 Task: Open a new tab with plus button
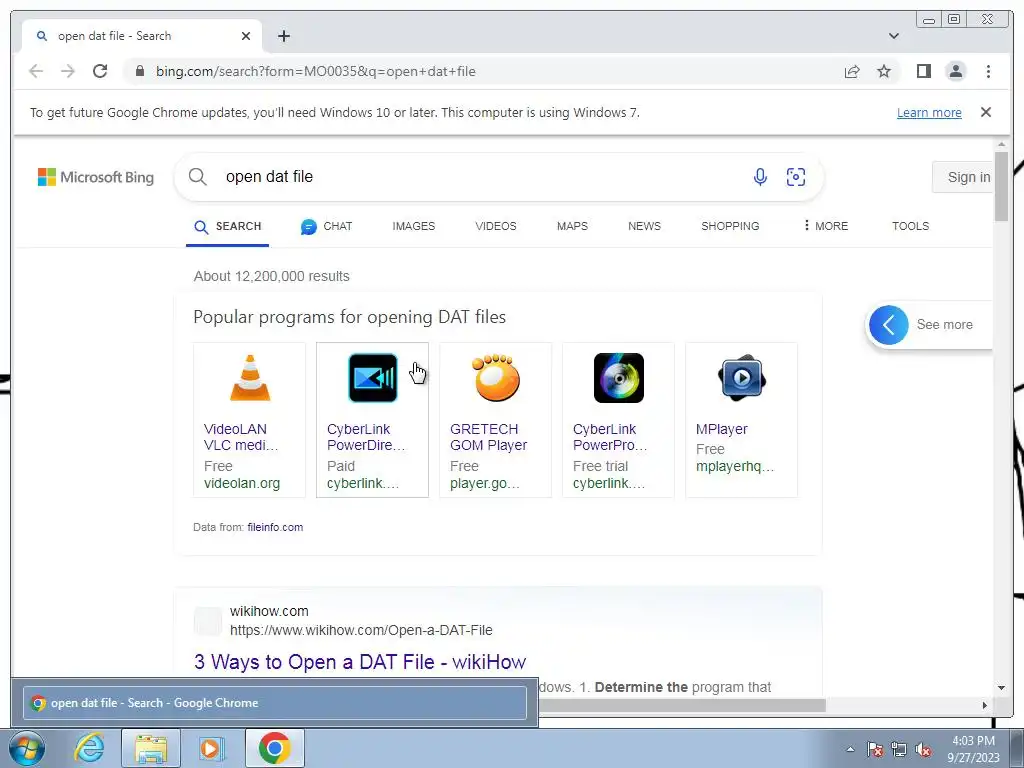tap(283, 36)
